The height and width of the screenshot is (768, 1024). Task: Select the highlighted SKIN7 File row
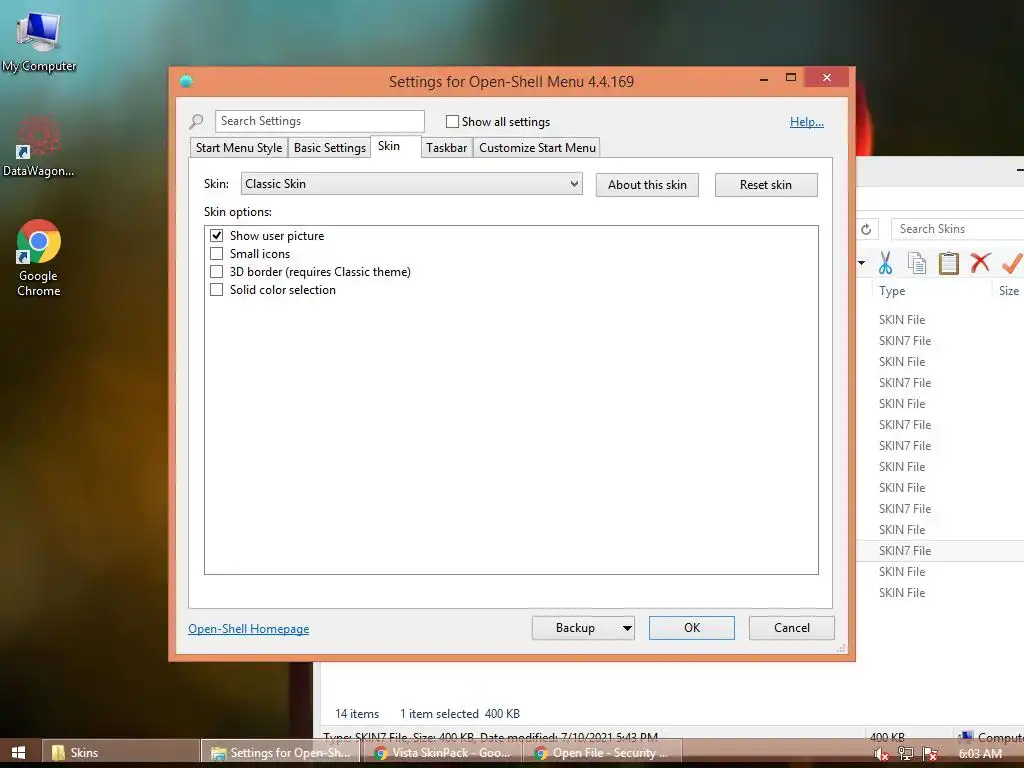pos(940,551)
